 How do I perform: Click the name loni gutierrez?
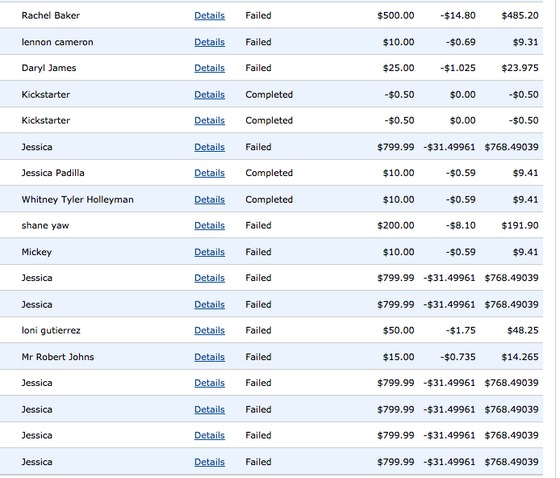point(51,330)
